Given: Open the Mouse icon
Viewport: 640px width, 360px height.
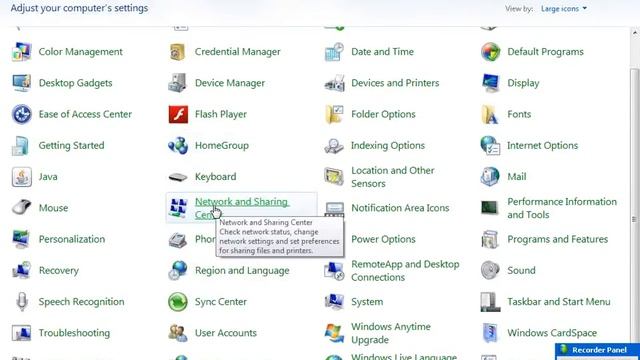Looking at the screenshot, I should pyautogui.click(x=22, y=208).
